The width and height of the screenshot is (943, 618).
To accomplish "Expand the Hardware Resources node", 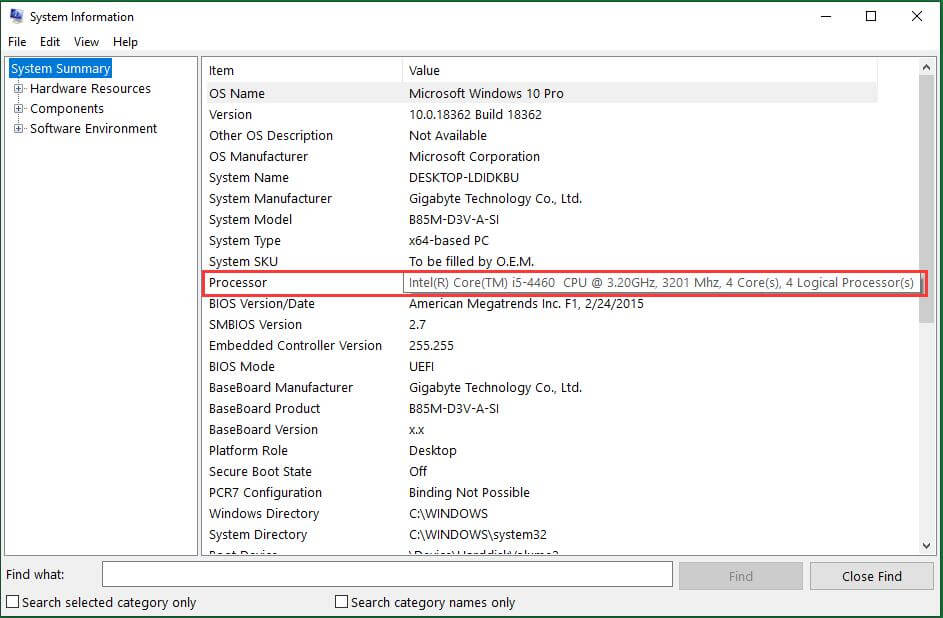I will [19, 88].
